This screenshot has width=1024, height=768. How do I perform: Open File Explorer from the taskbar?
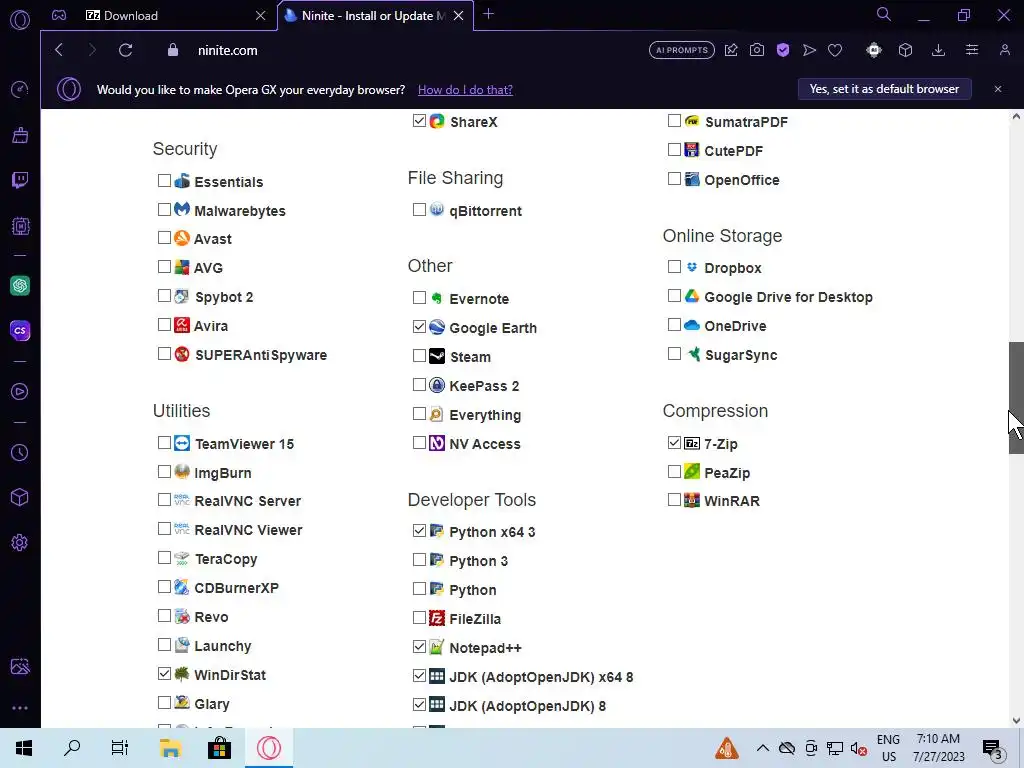coord(170,748)
